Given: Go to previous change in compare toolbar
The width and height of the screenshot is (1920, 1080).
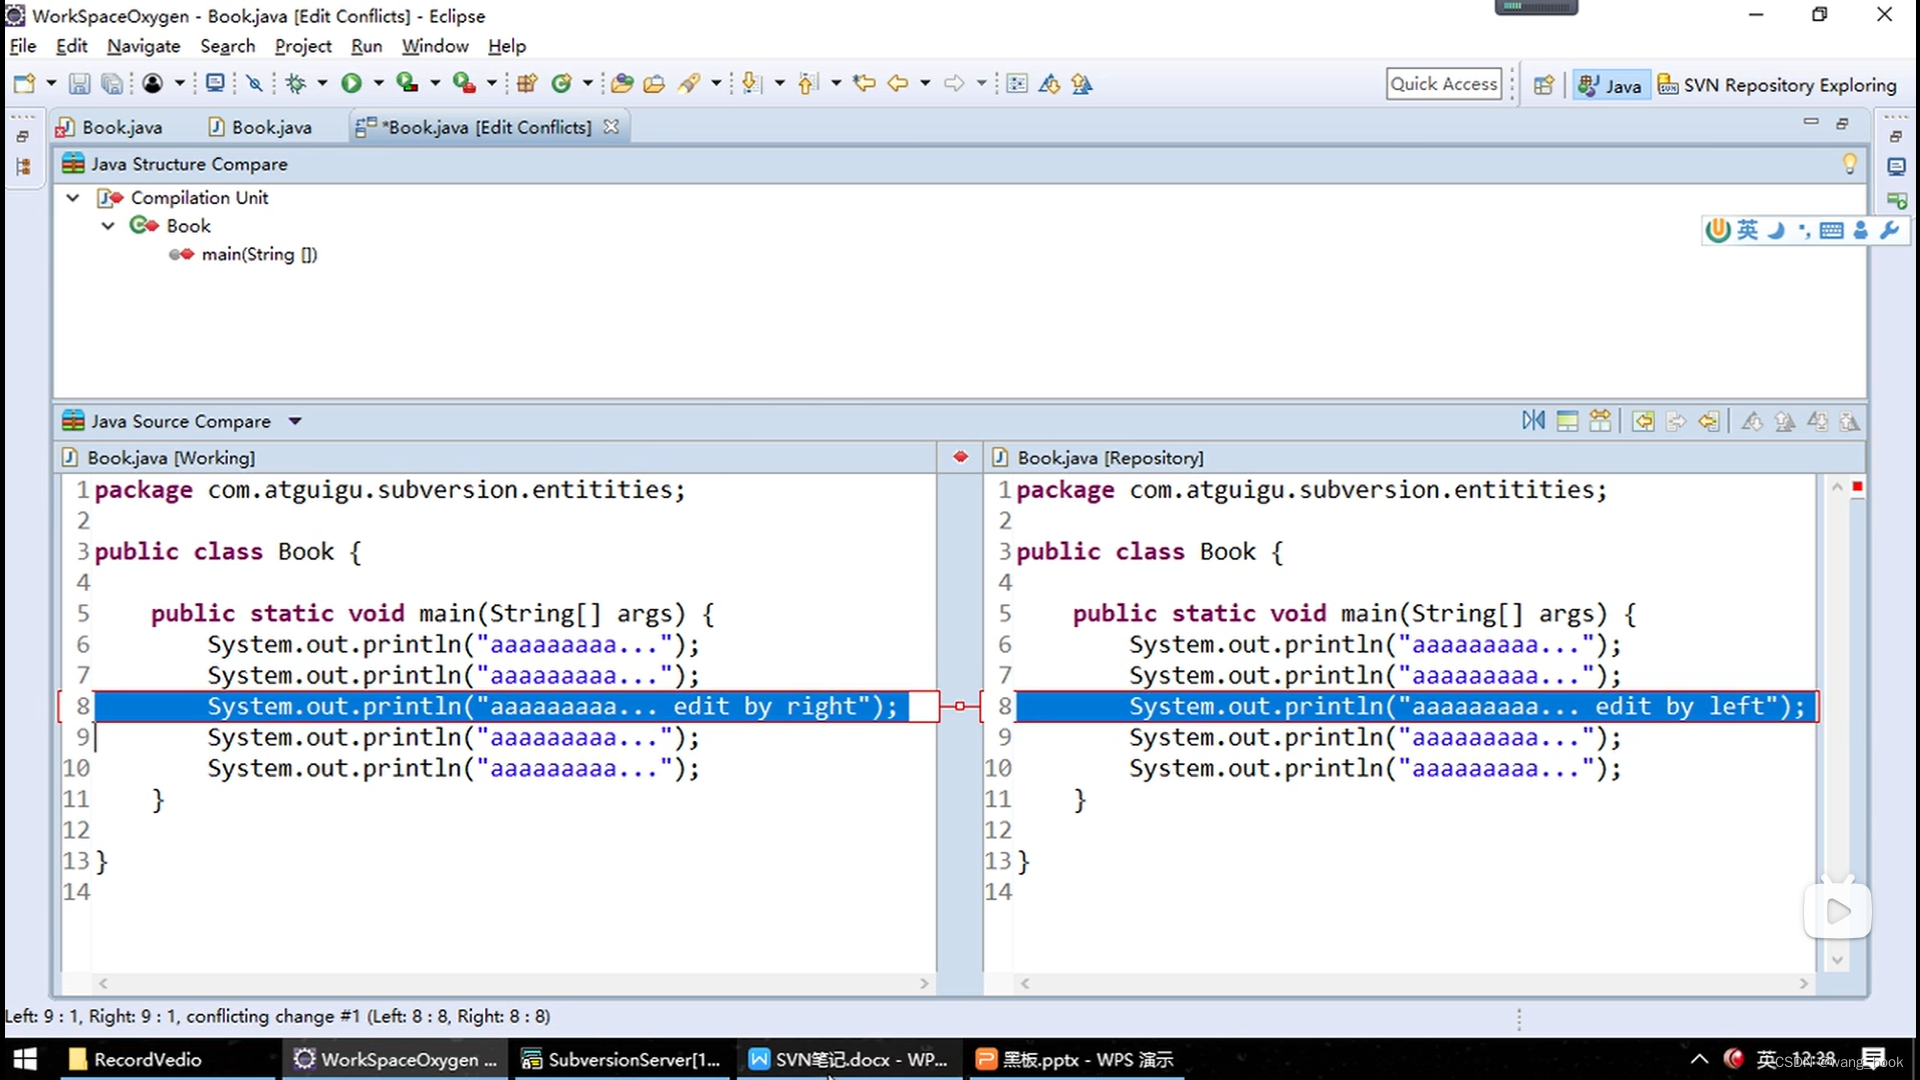Looking at the screenshot, I should tap(1850, 421).
